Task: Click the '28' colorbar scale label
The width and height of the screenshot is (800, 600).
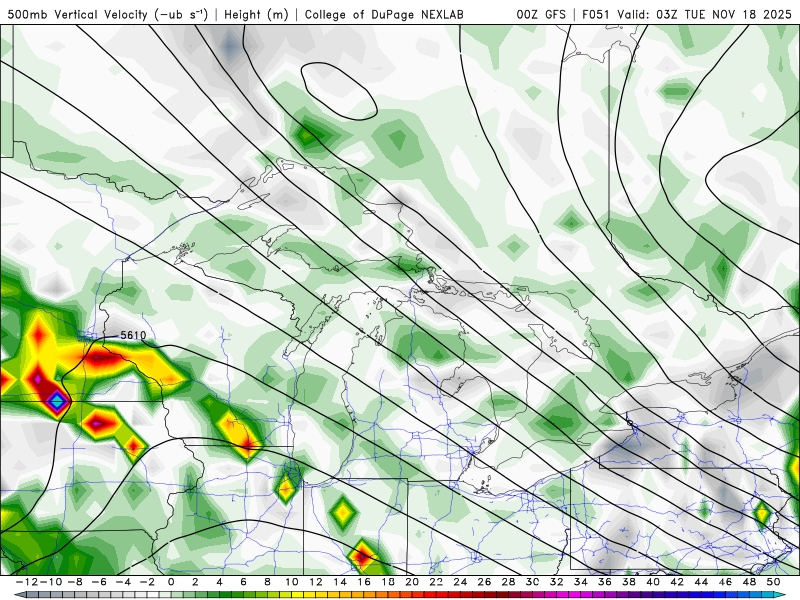Action: [508, 582]
